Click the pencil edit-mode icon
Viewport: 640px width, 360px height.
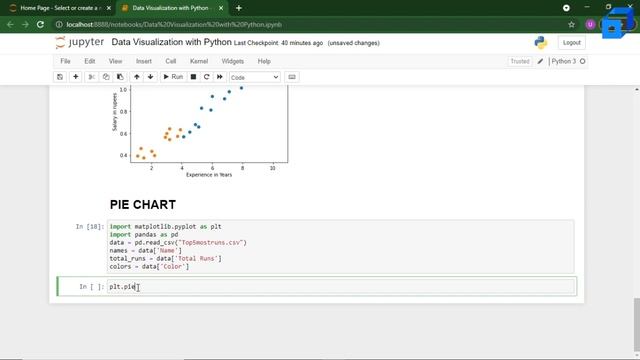tap(540, 61)
